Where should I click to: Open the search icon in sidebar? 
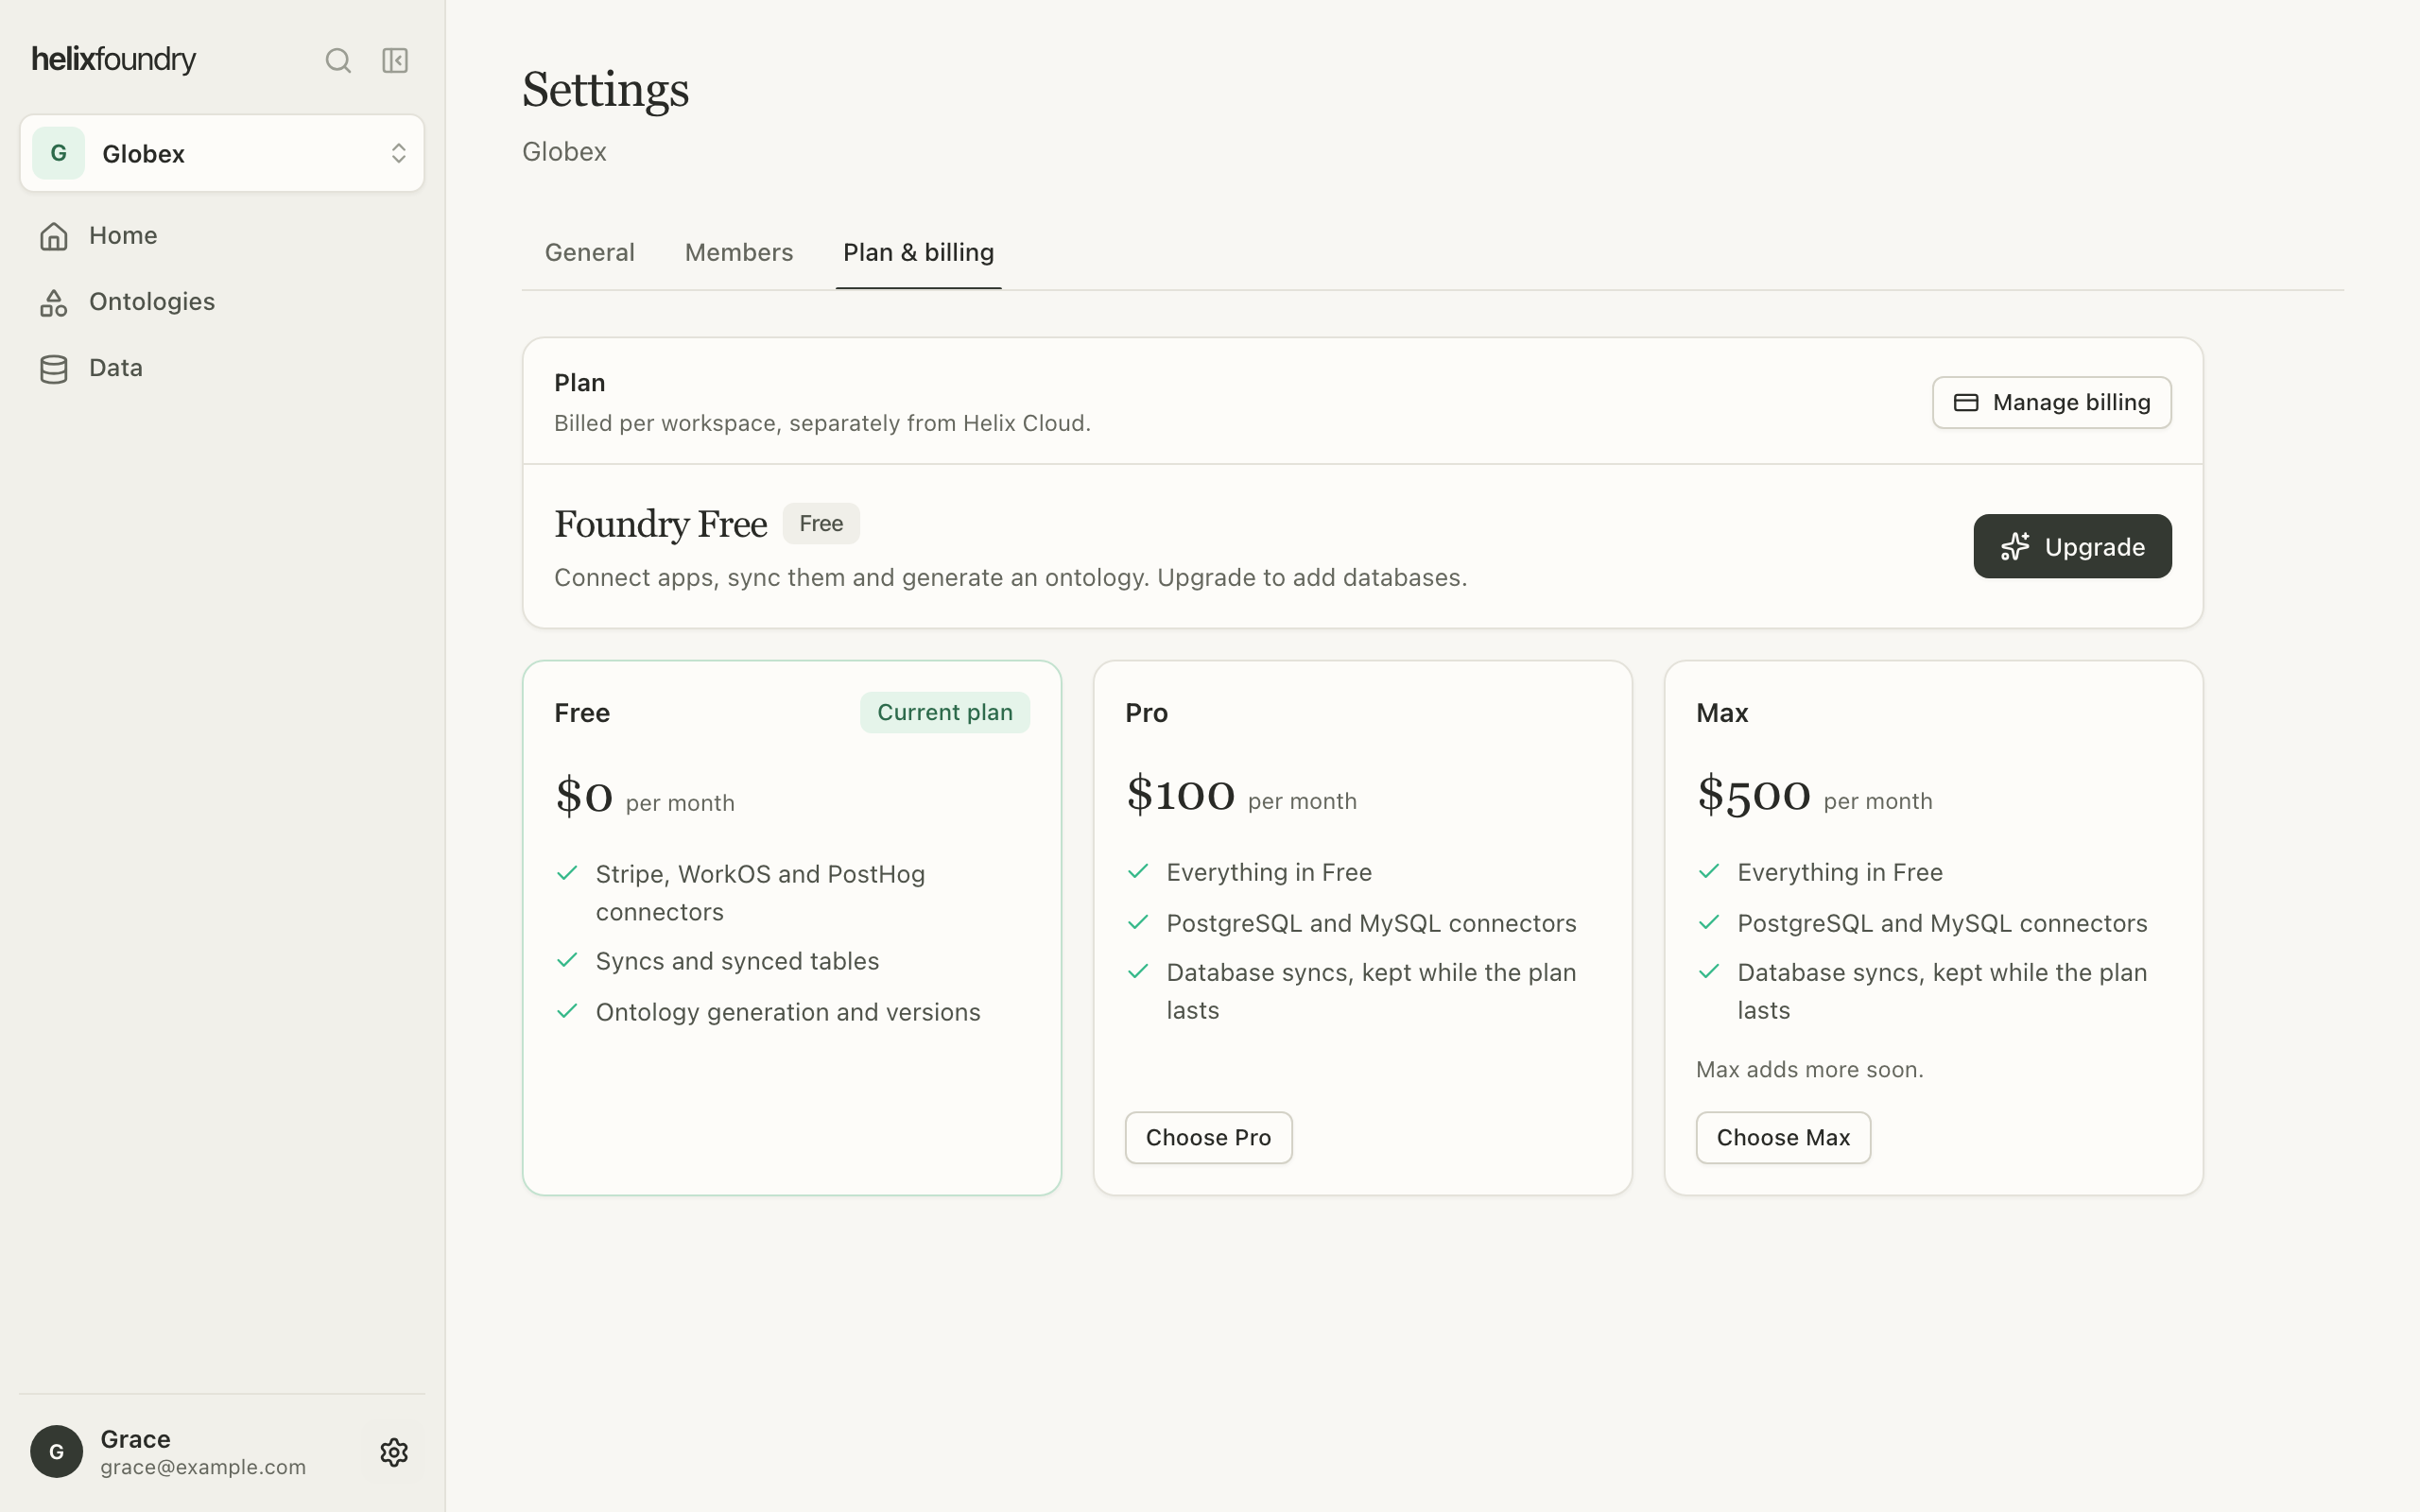[x=338, y=61]
